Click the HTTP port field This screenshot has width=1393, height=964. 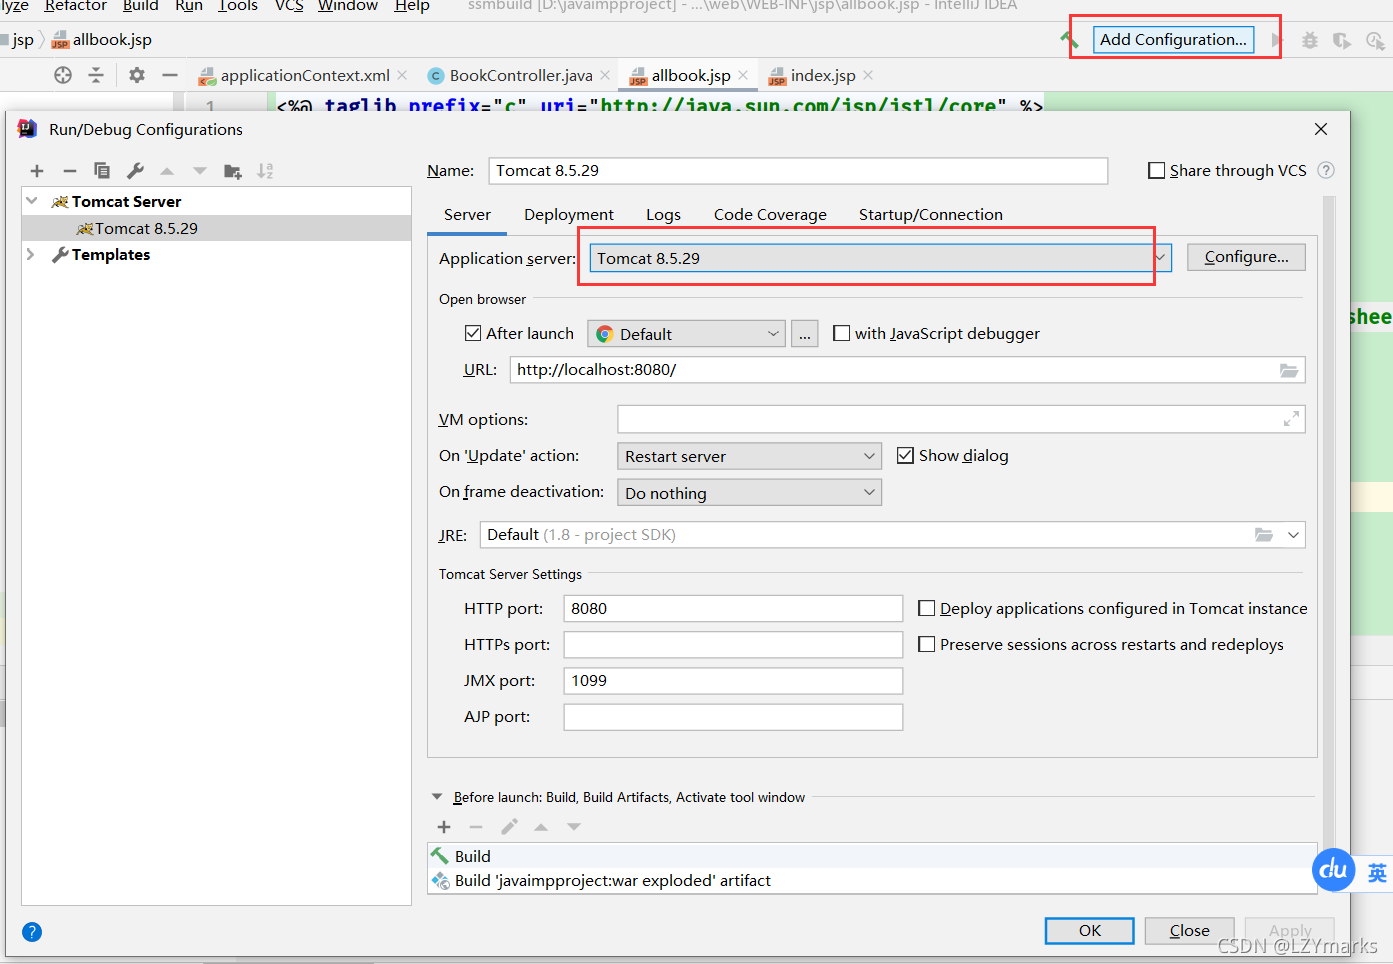coord(733,608)
